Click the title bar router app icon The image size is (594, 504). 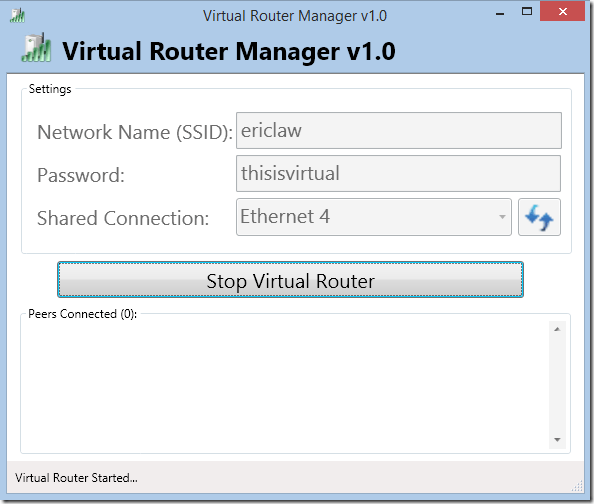coord(17,16)
